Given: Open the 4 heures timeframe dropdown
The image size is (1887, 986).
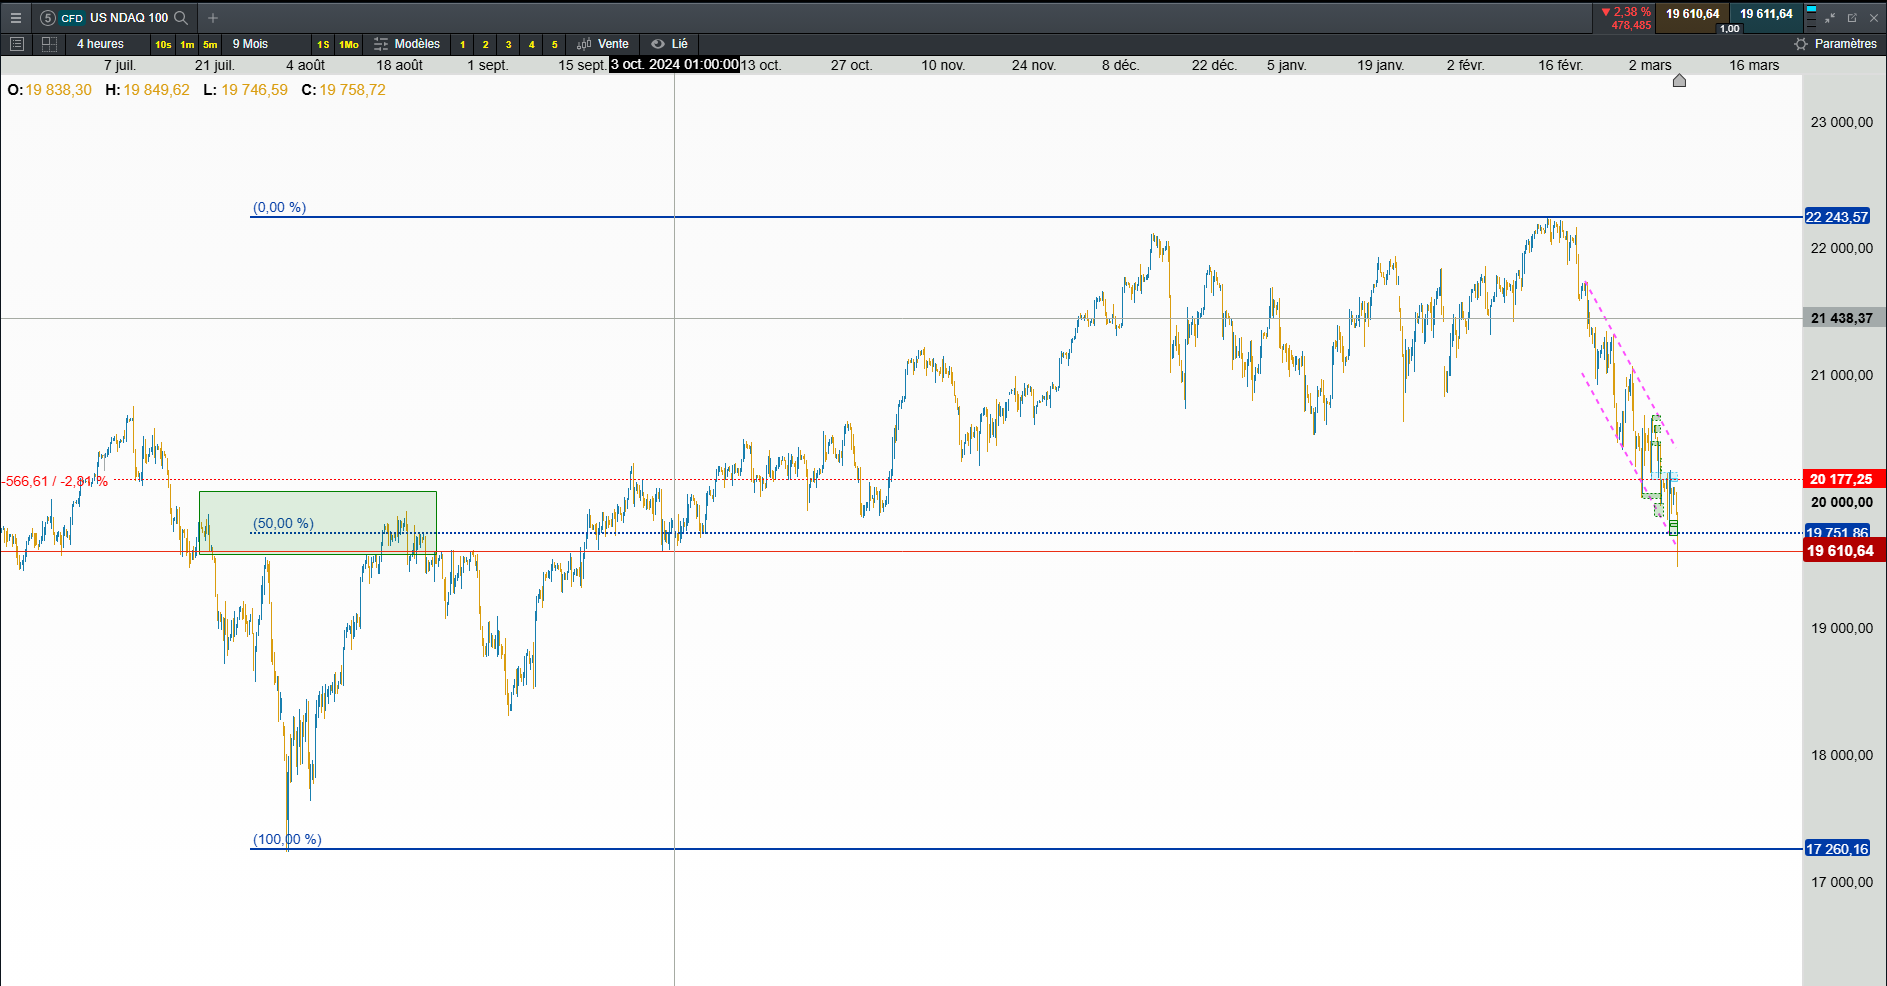Looking at the screenshot, I should (101, 44).
